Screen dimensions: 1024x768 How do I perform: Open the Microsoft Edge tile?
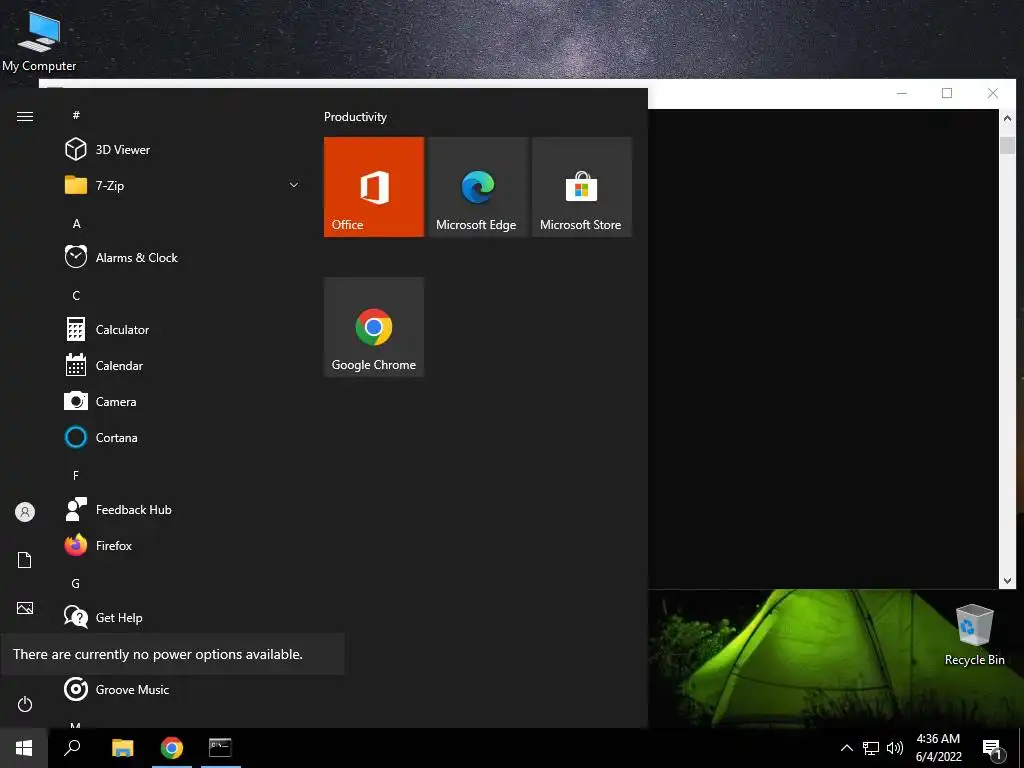(x=477, y=187)
